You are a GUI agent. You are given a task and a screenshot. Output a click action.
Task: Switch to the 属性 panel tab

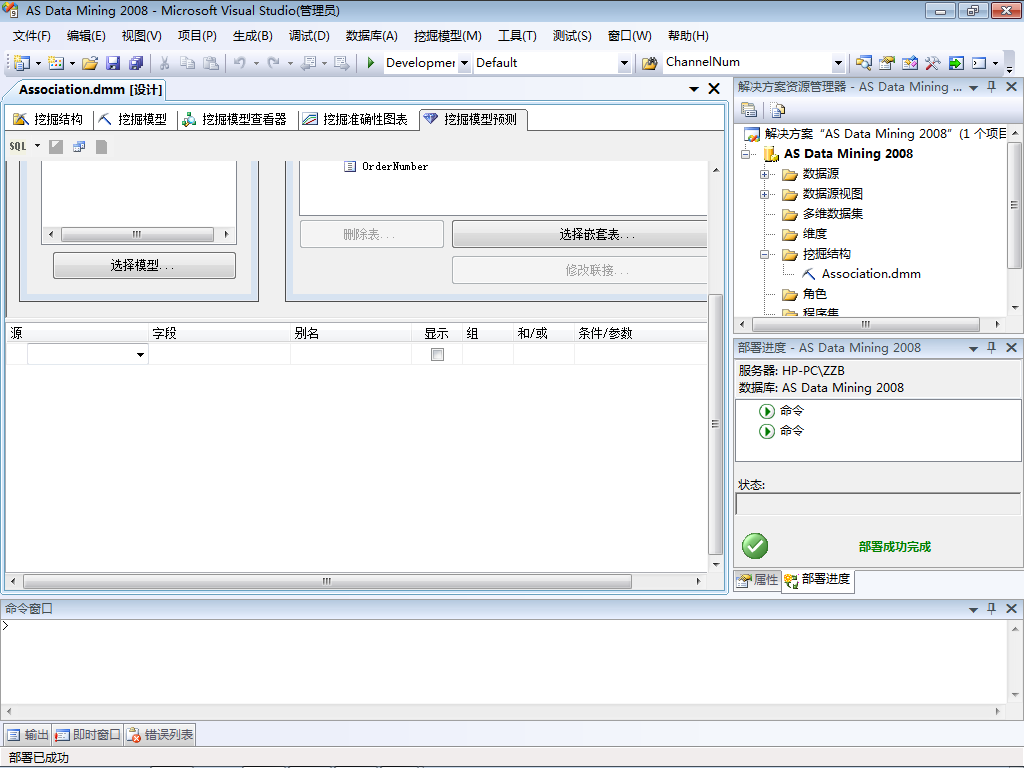point(758,580)
